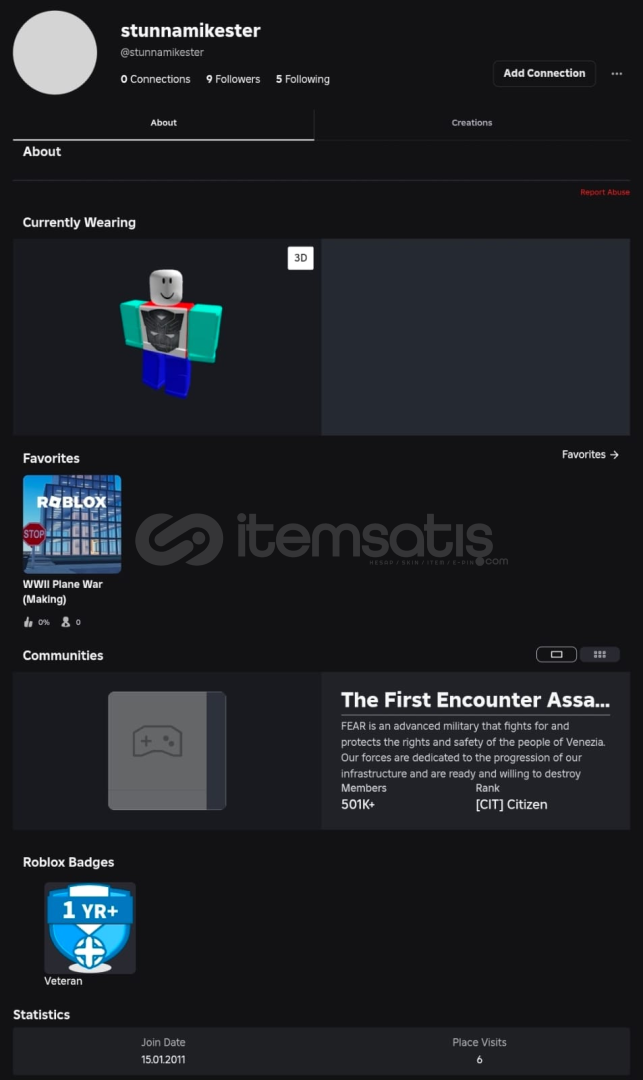Open the three-dot more options menu
Image resolution: width=643 pixels, height=1080 pixels.
pyautogui.click(x=616, y=73)
